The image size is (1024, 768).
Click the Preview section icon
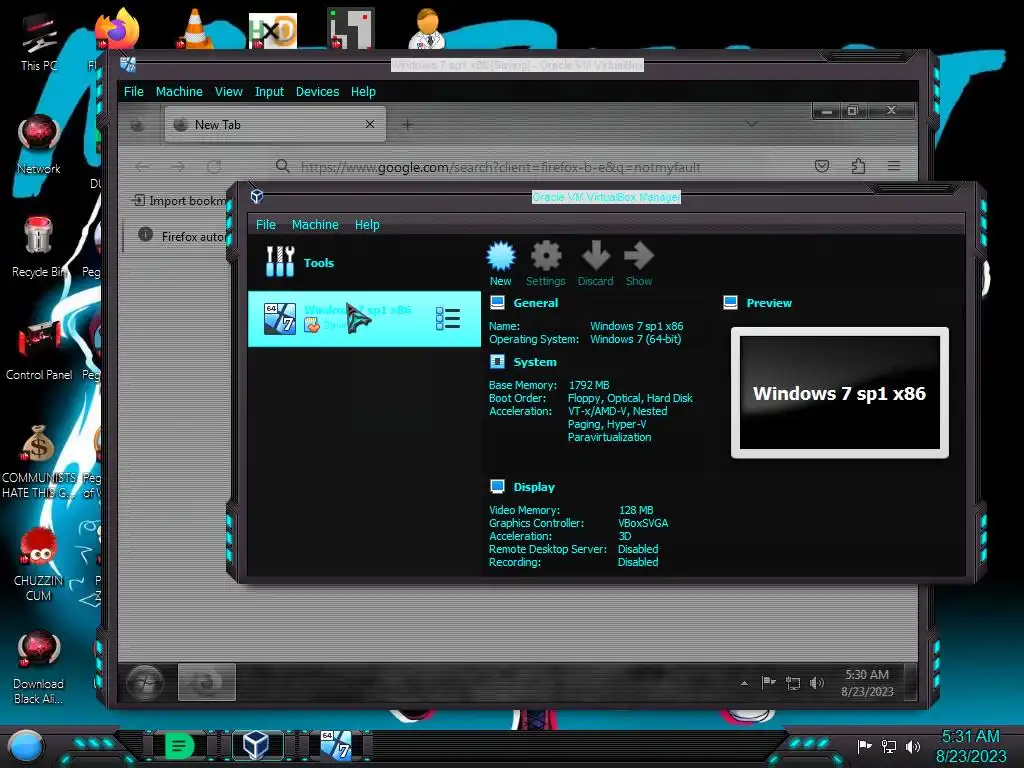point(731,302)
